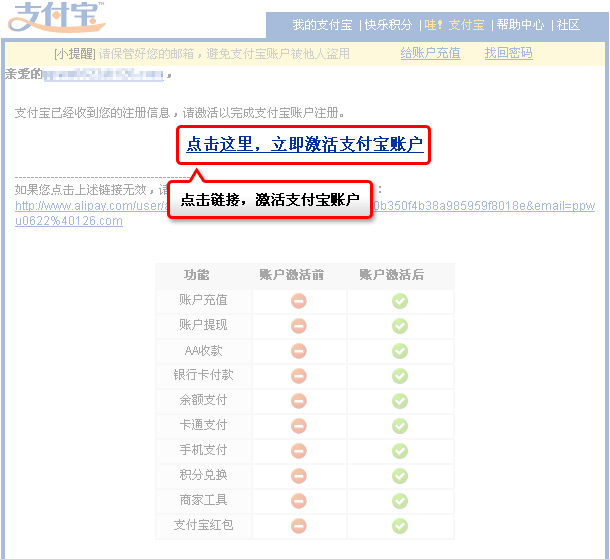The image size is (610, 559).
Task: Click green check icon for 卡通支付
Action: point(400,426)
